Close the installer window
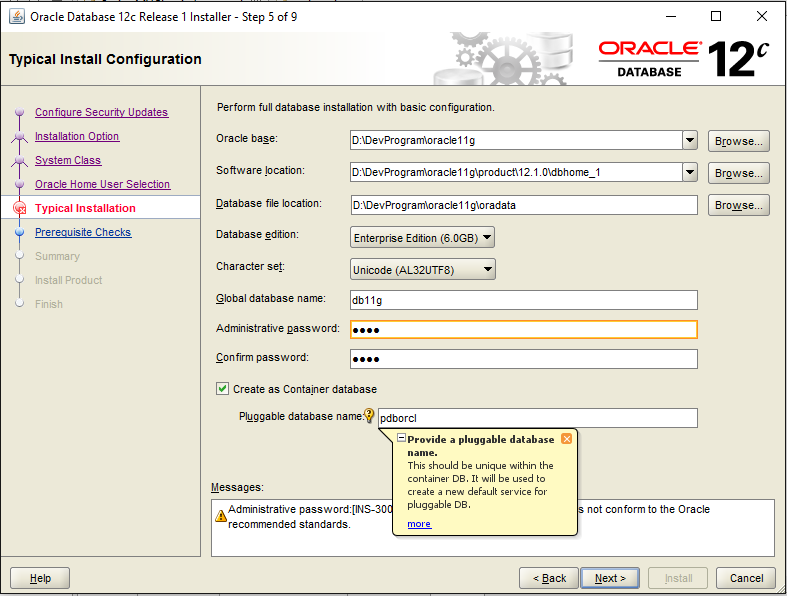Image resolution: width=787 pixels, height=596 pixels. click(762, 16)
